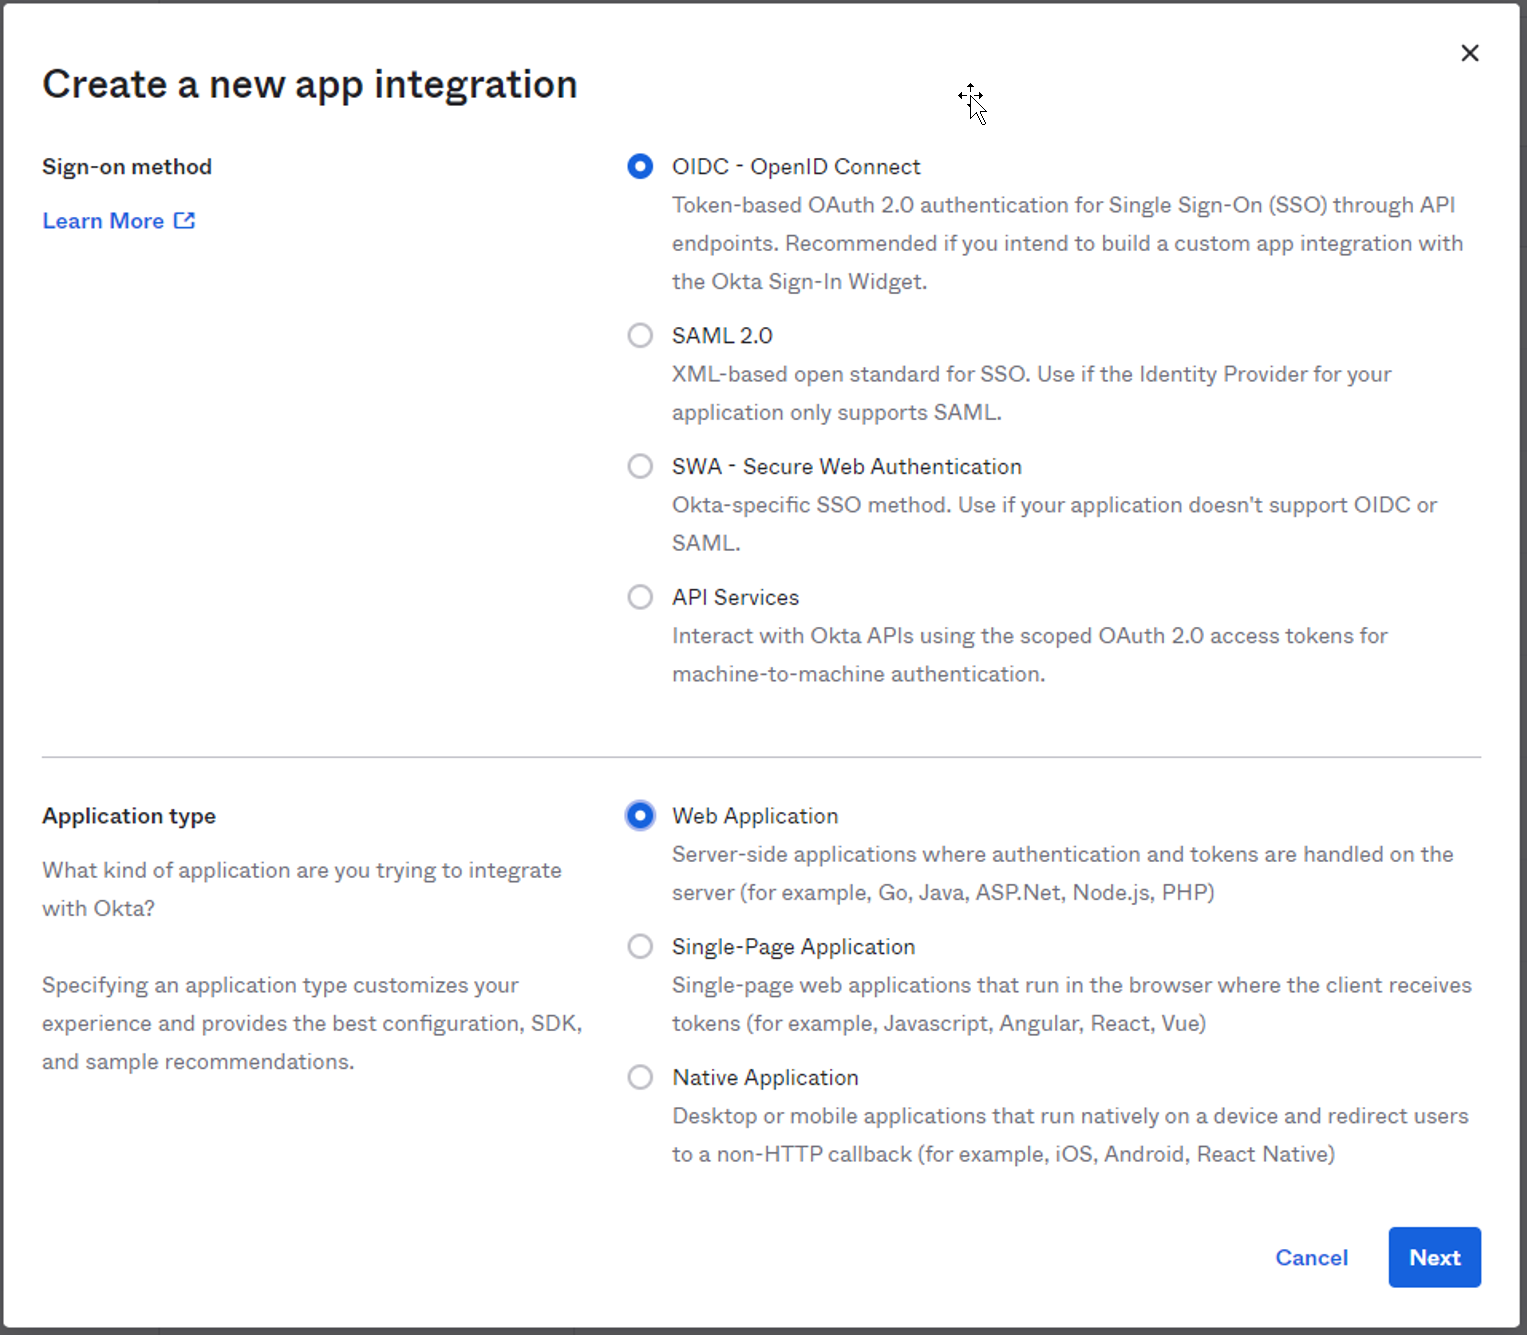This screenshot has width=1527, height=1335.
Task: Open the Learn More link
Action: coord(103,221)
